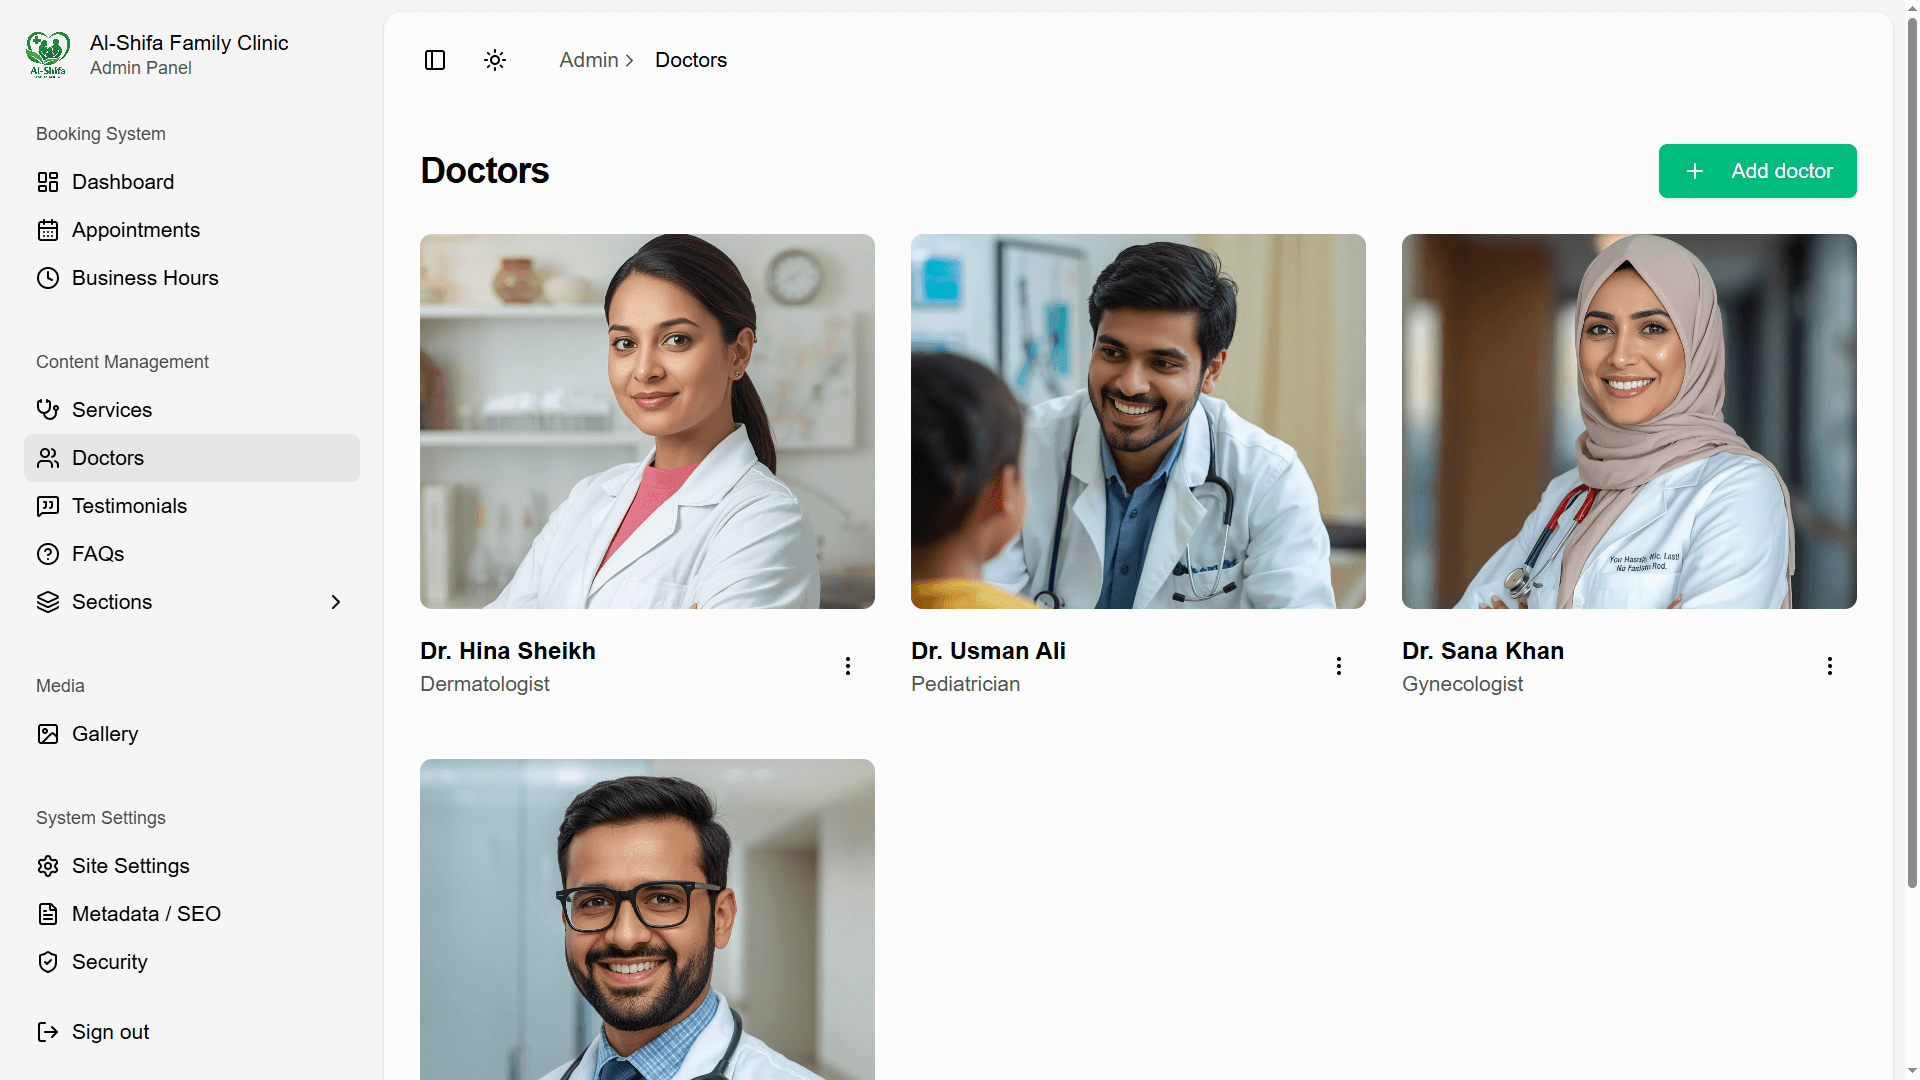Open the FAQs page
The height and width of the screenshot is (1080, 1920).
192,554
